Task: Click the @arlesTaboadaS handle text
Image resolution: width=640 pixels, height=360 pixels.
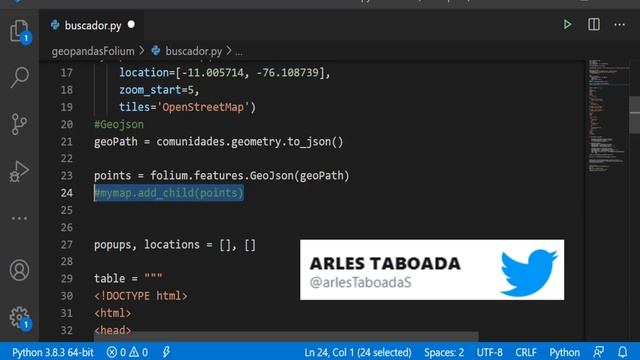Action: click(x=360, y=282)
